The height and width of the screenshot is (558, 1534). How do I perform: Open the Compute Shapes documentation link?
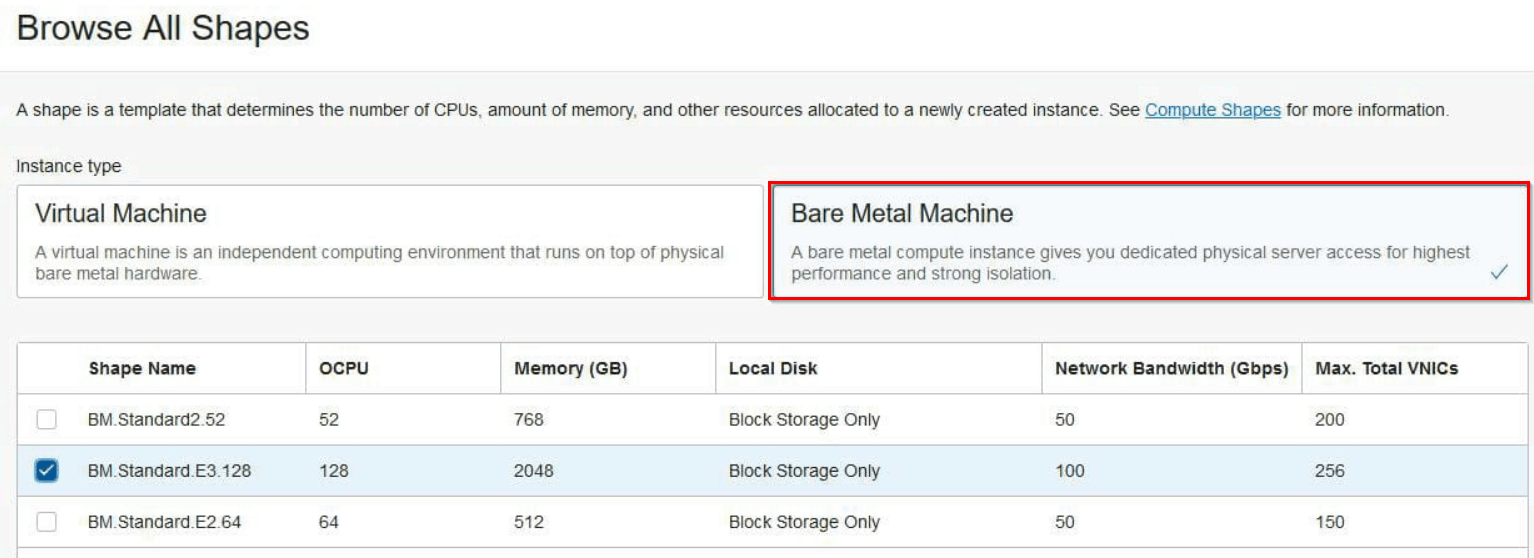point(1212,110)
